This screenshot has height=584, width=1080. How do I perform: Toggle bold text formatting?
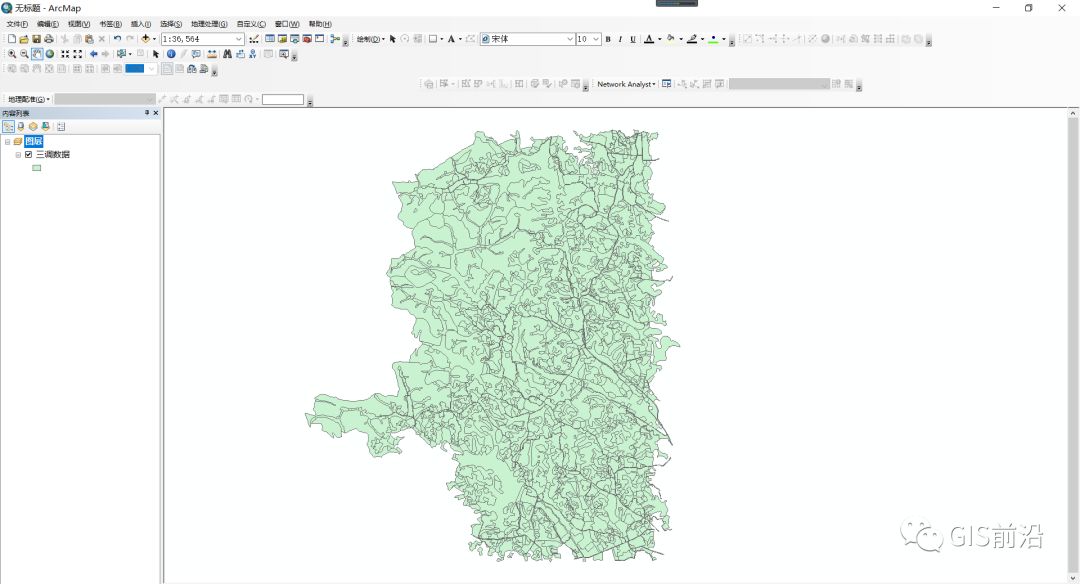click(608, 39)
